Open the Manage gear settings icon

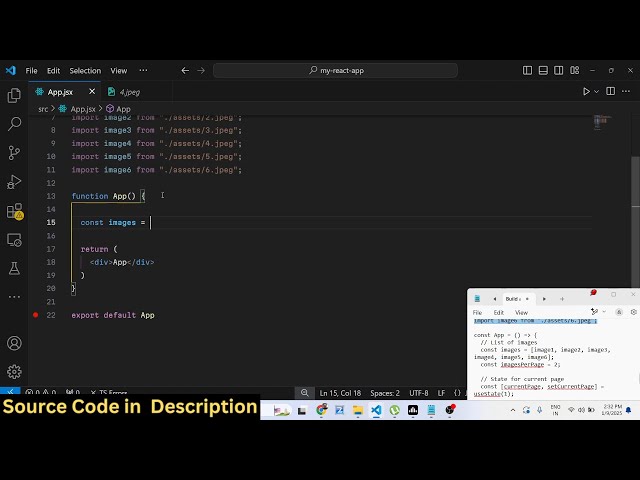click(14, 371)
